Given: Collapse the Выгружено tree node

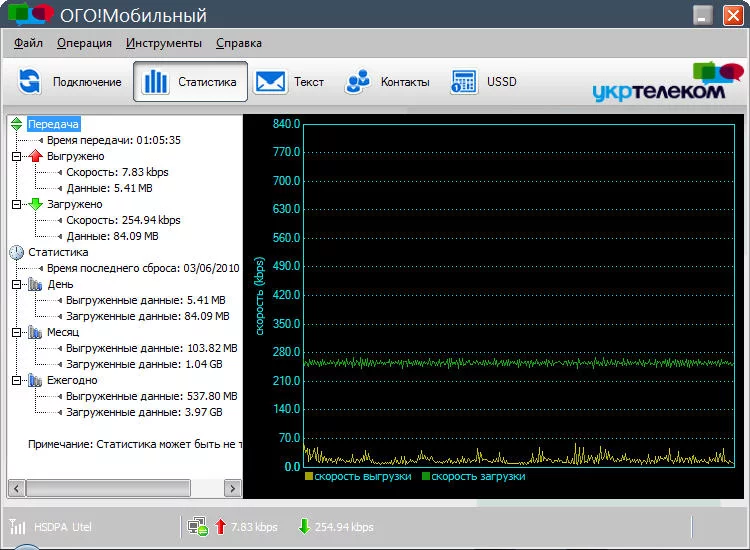Looking at the screenshot, I should click(x=16, y=156).
